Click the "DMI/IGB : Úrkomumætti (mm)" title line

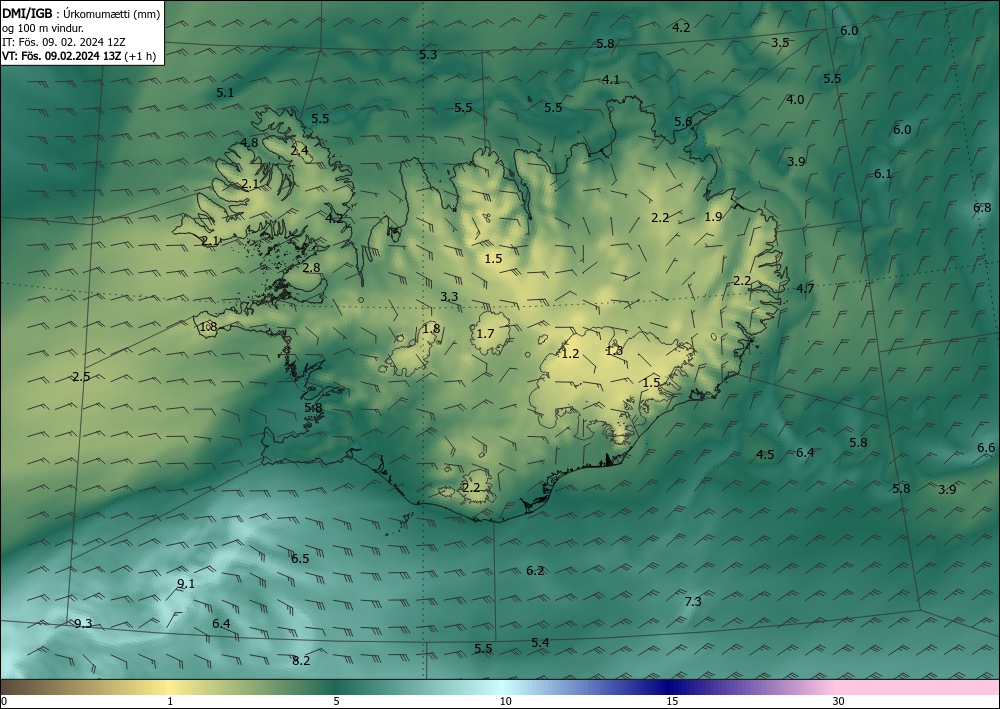(81, 13)
